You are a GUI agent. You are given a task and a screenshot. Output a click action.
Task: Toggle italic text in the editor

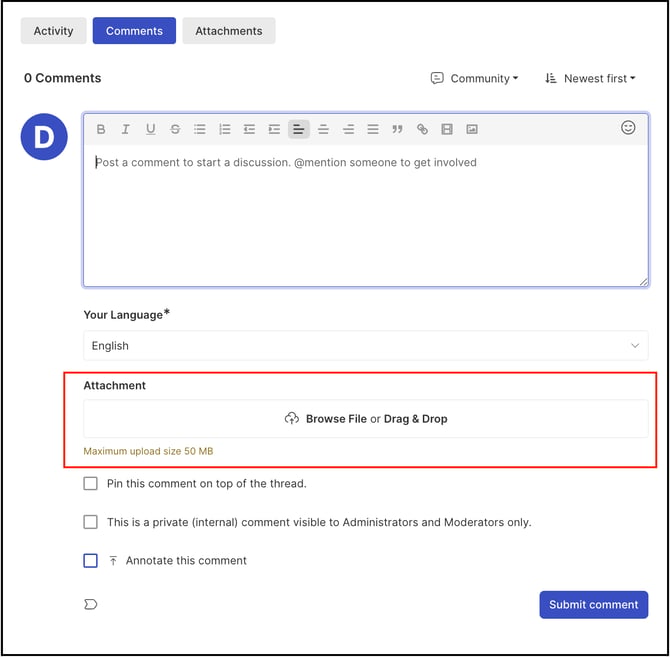click(125, 129)
